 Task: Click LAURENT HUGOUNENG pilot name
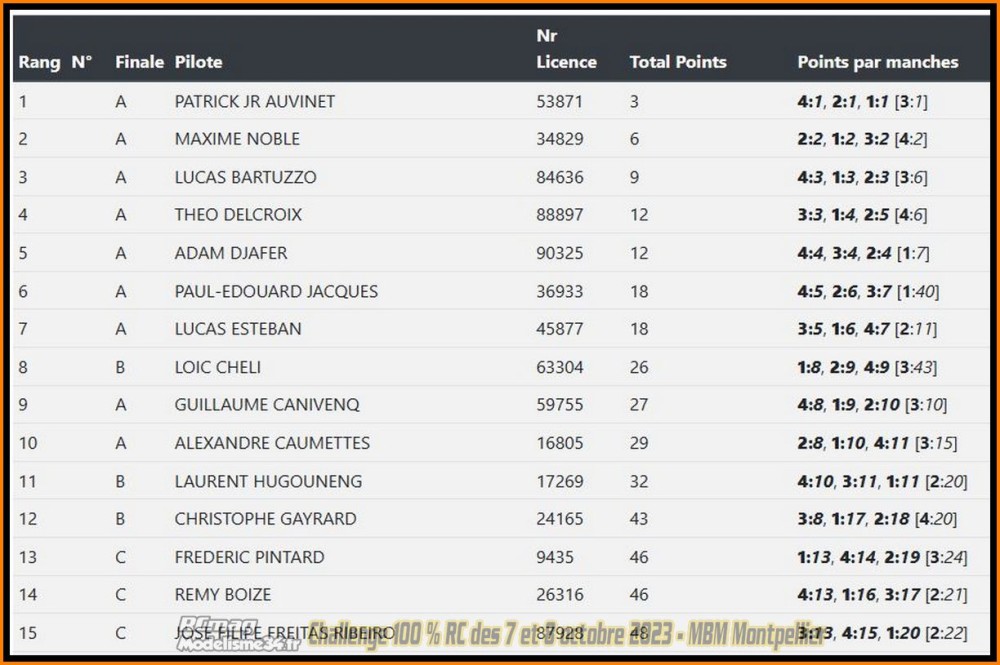pos(268,481)
